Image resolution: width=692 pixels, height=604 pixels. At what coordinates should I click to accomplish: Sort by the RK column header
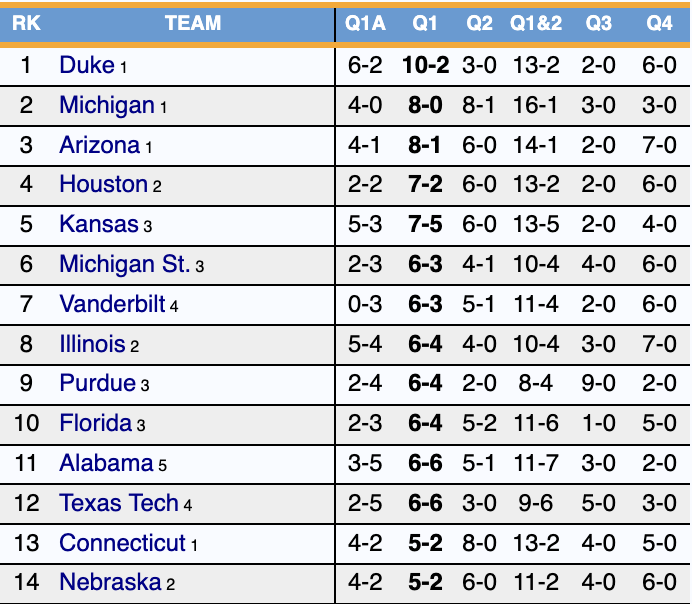(27, 23)
